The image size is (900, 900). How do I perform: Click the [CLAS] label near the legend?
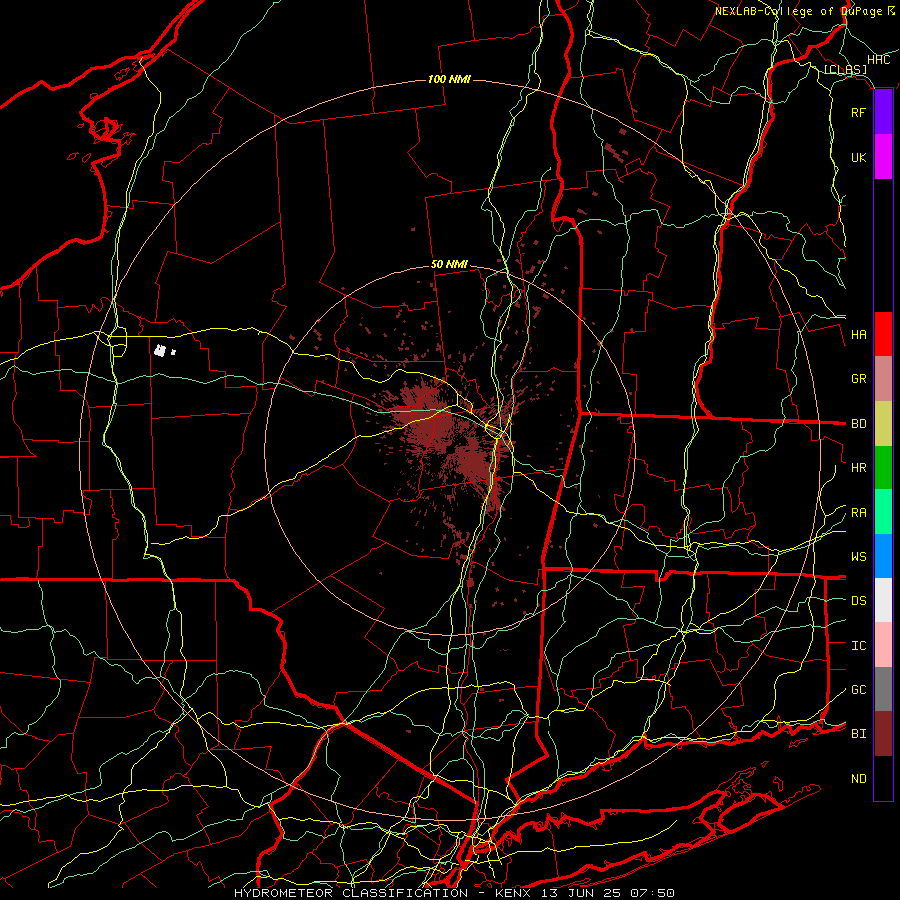coord(845,70)
